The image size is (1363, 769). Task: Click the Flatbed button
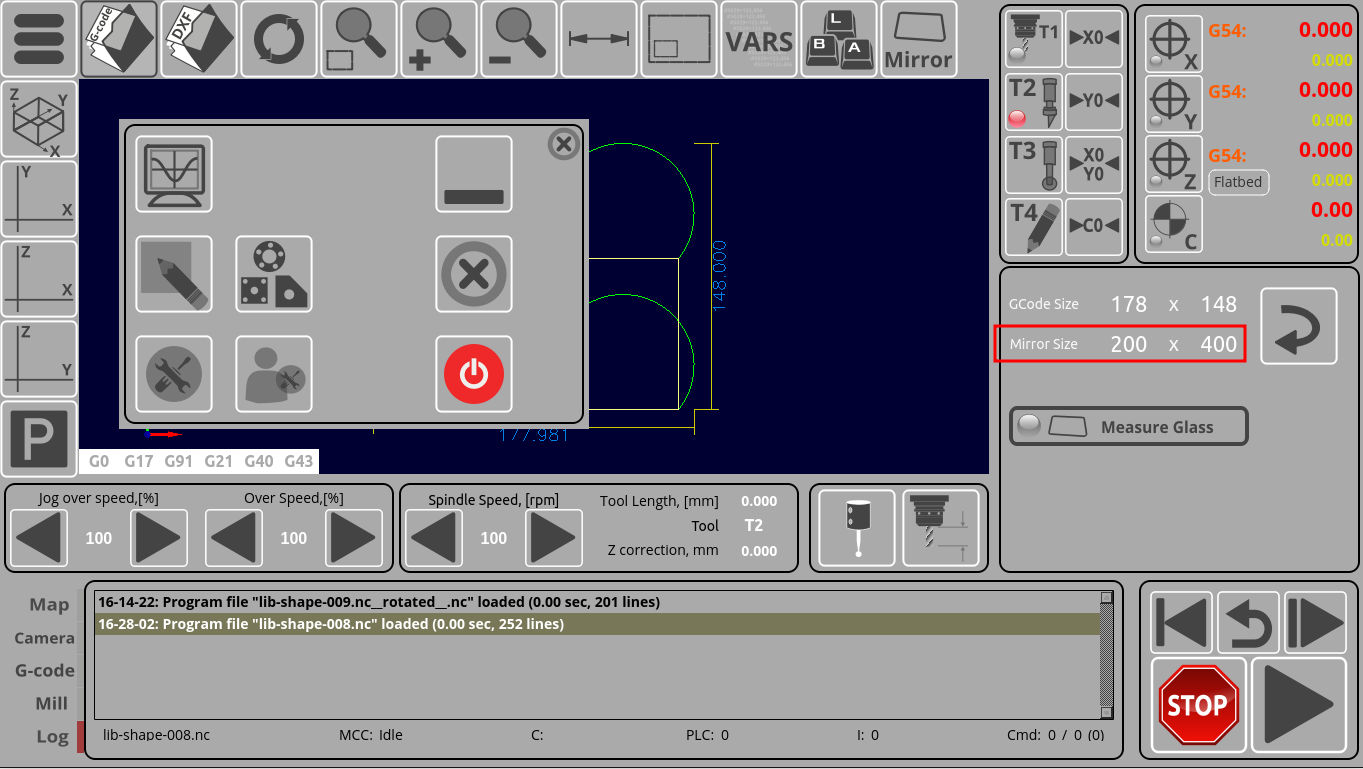click(x=1238, y=182)
